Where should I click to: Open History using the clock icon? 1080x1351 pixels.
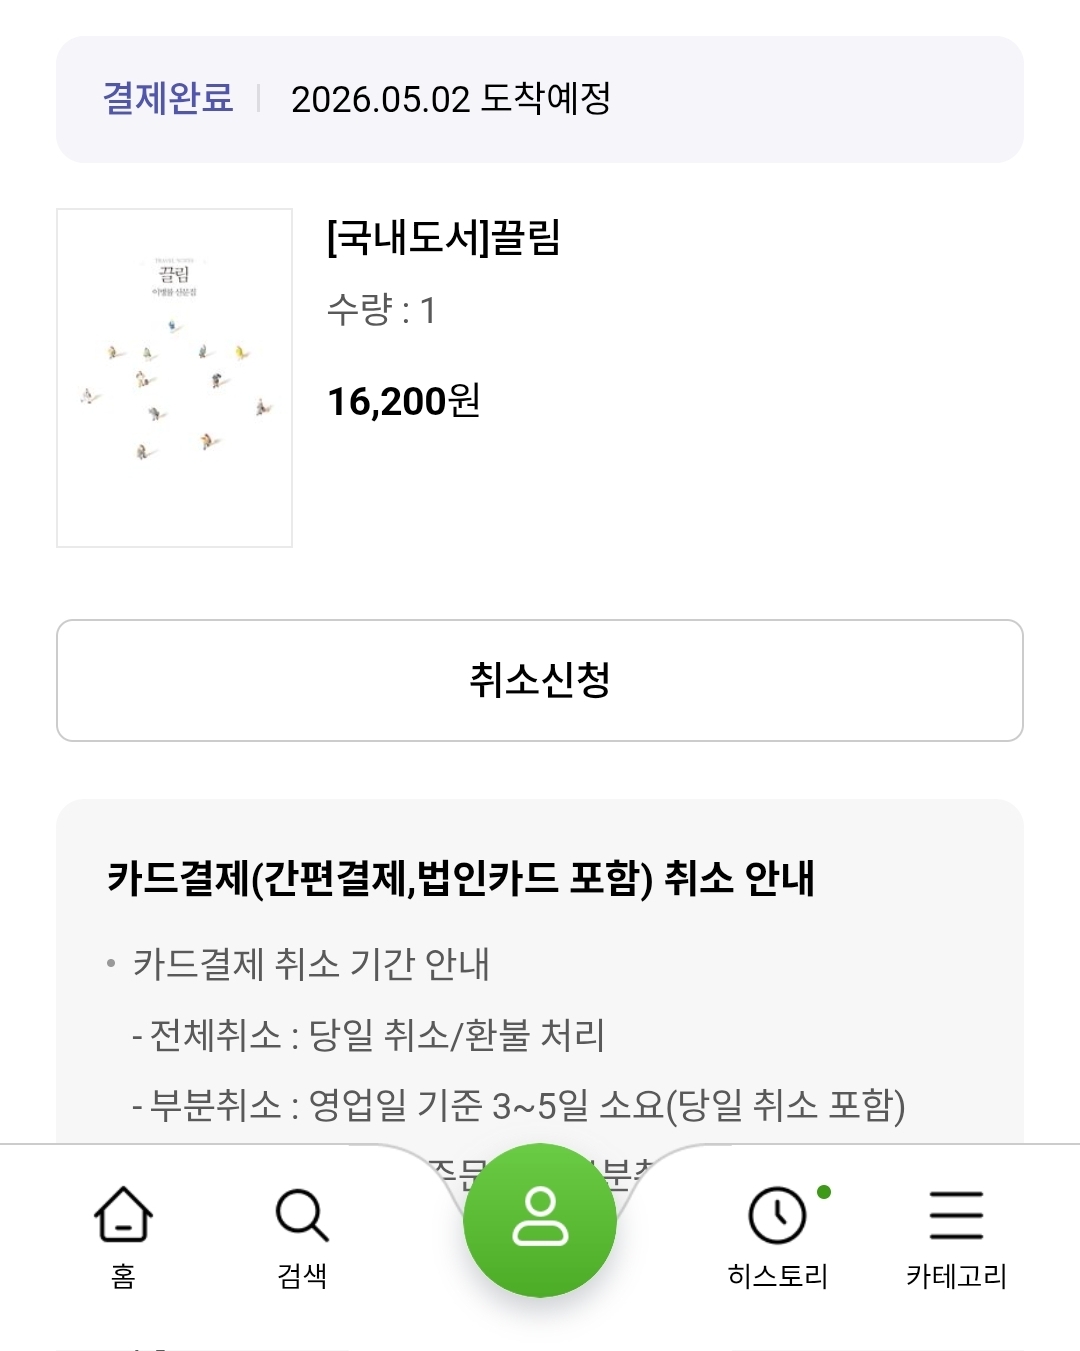pyautogui.click(x=777, y=1215)
